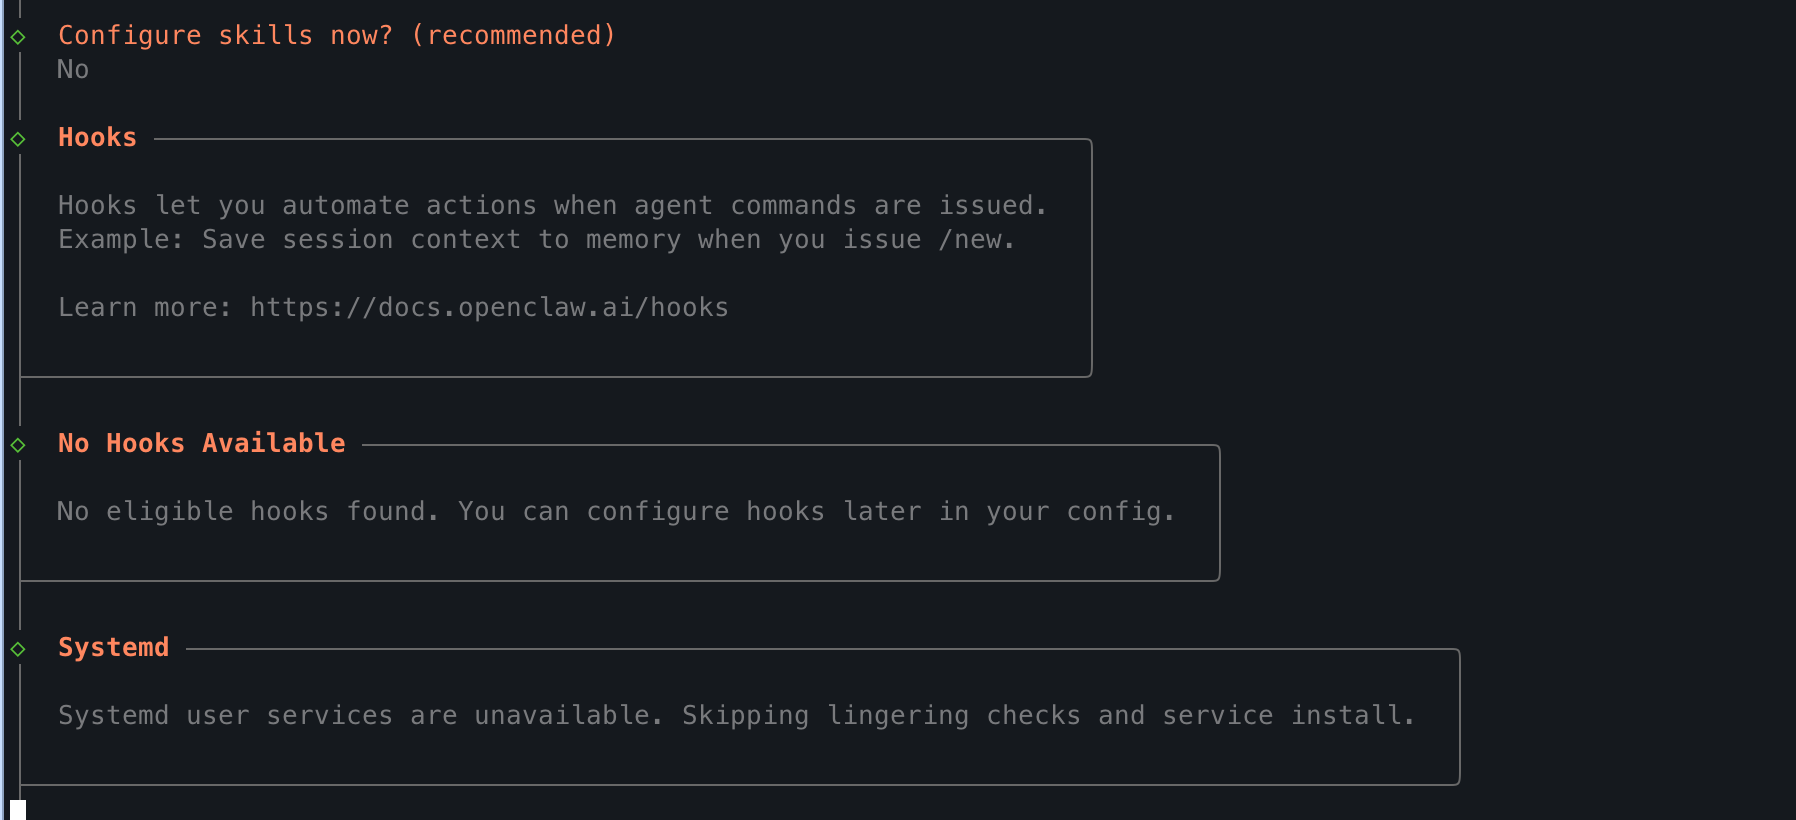Click the green diamond next to Systemd
The width and height of the screenshot is (1796, 820).
point(18,649)
